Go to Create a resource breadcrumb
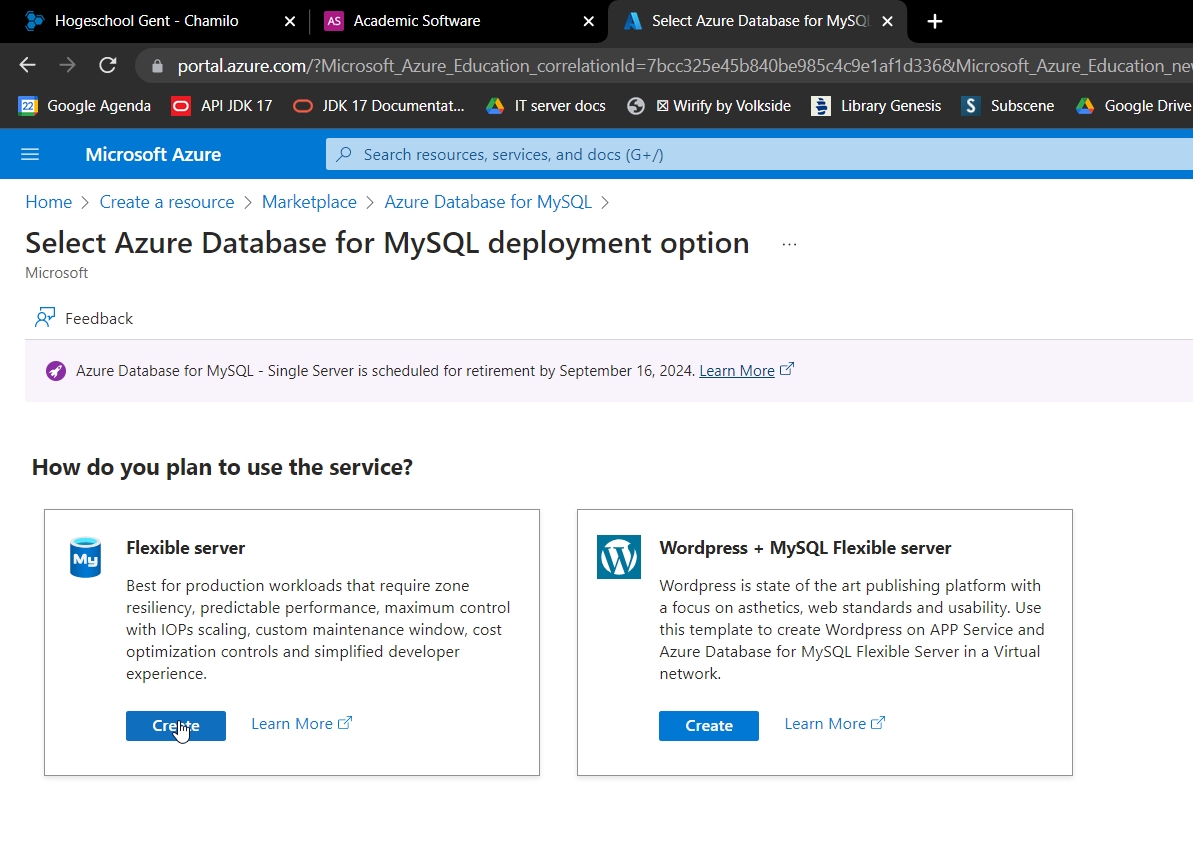The width and height of the screenshot is (1193, 866). [x=167, y=202]
